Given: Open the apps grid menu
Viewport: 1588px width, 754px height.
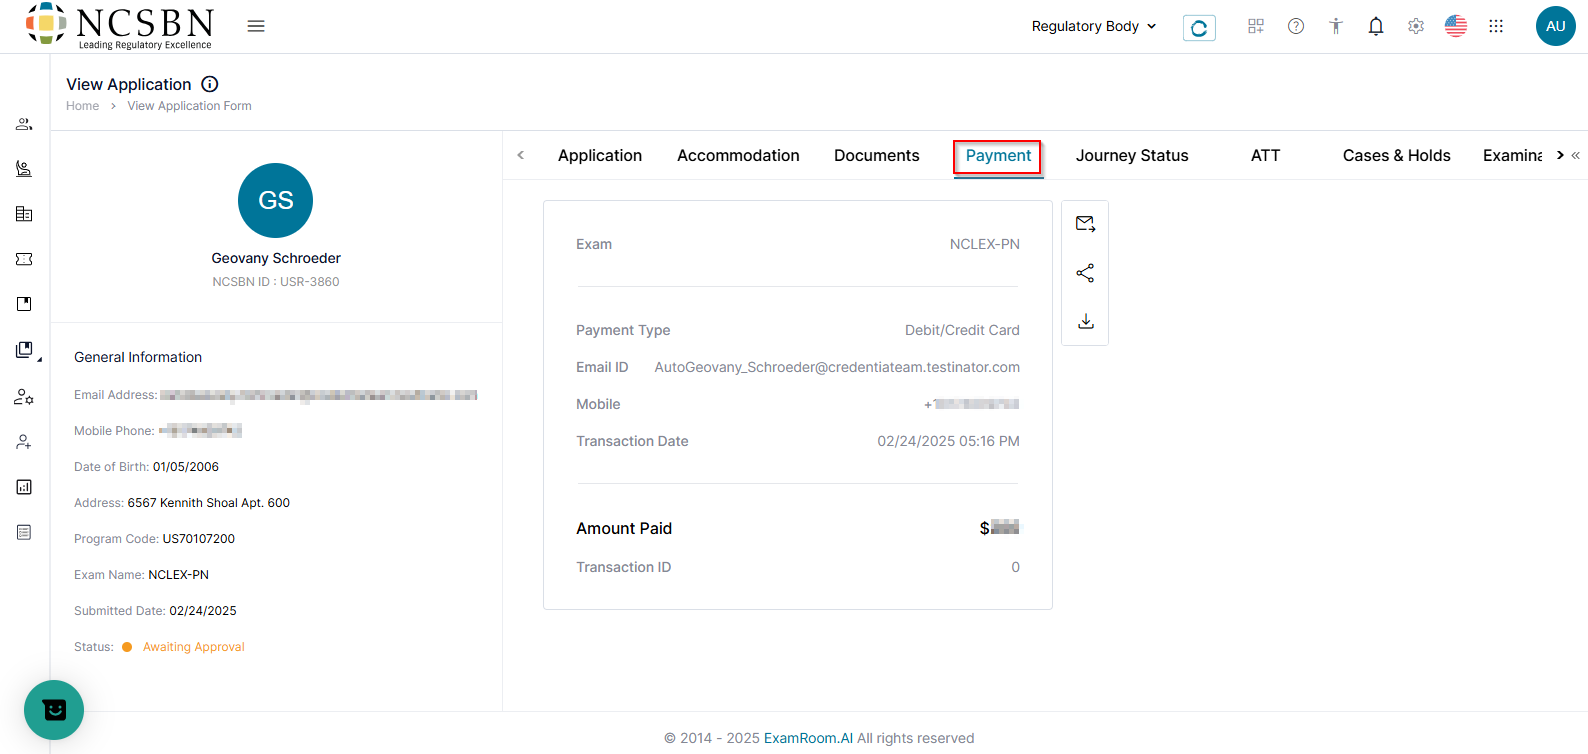Looking at the screenshot, I should click(1496, 27).
